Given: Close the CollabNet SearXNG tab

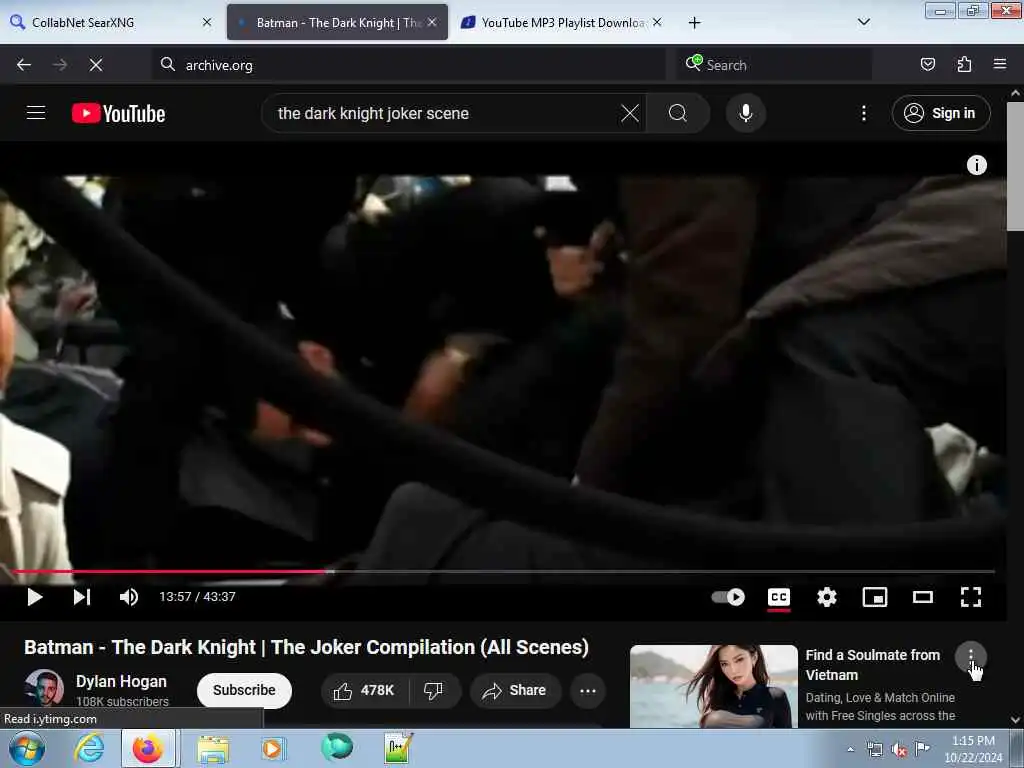Looking at the screenshot, I should 207,22.
